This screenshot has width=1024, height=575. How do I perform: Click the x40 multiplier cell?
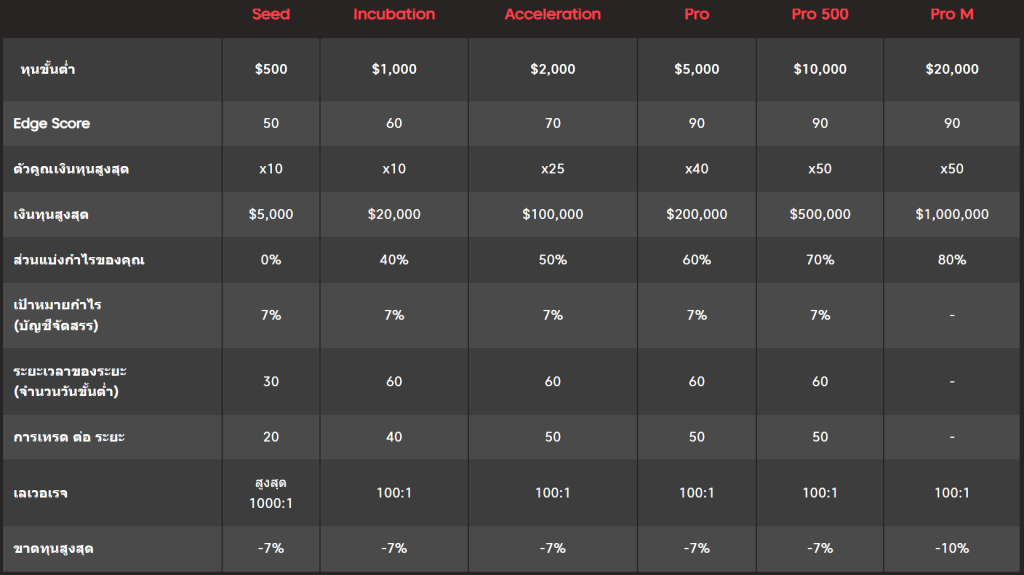coord(696,169)
